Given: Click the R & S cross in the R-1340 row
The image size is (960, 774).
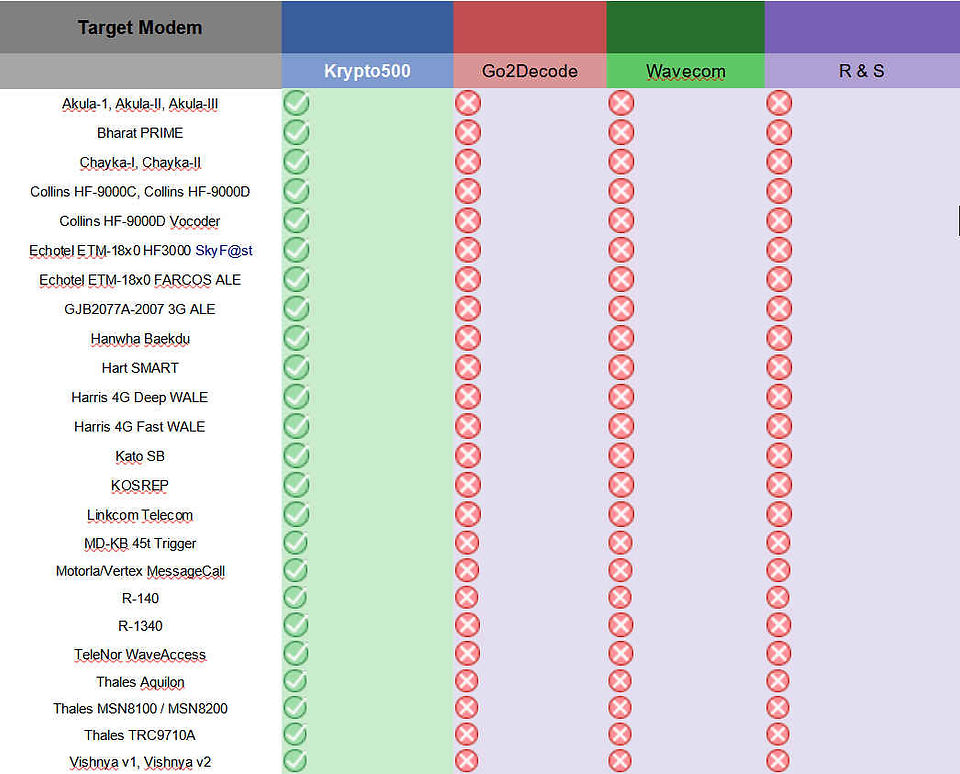Looking at the screenshot, I should [778, 625].
